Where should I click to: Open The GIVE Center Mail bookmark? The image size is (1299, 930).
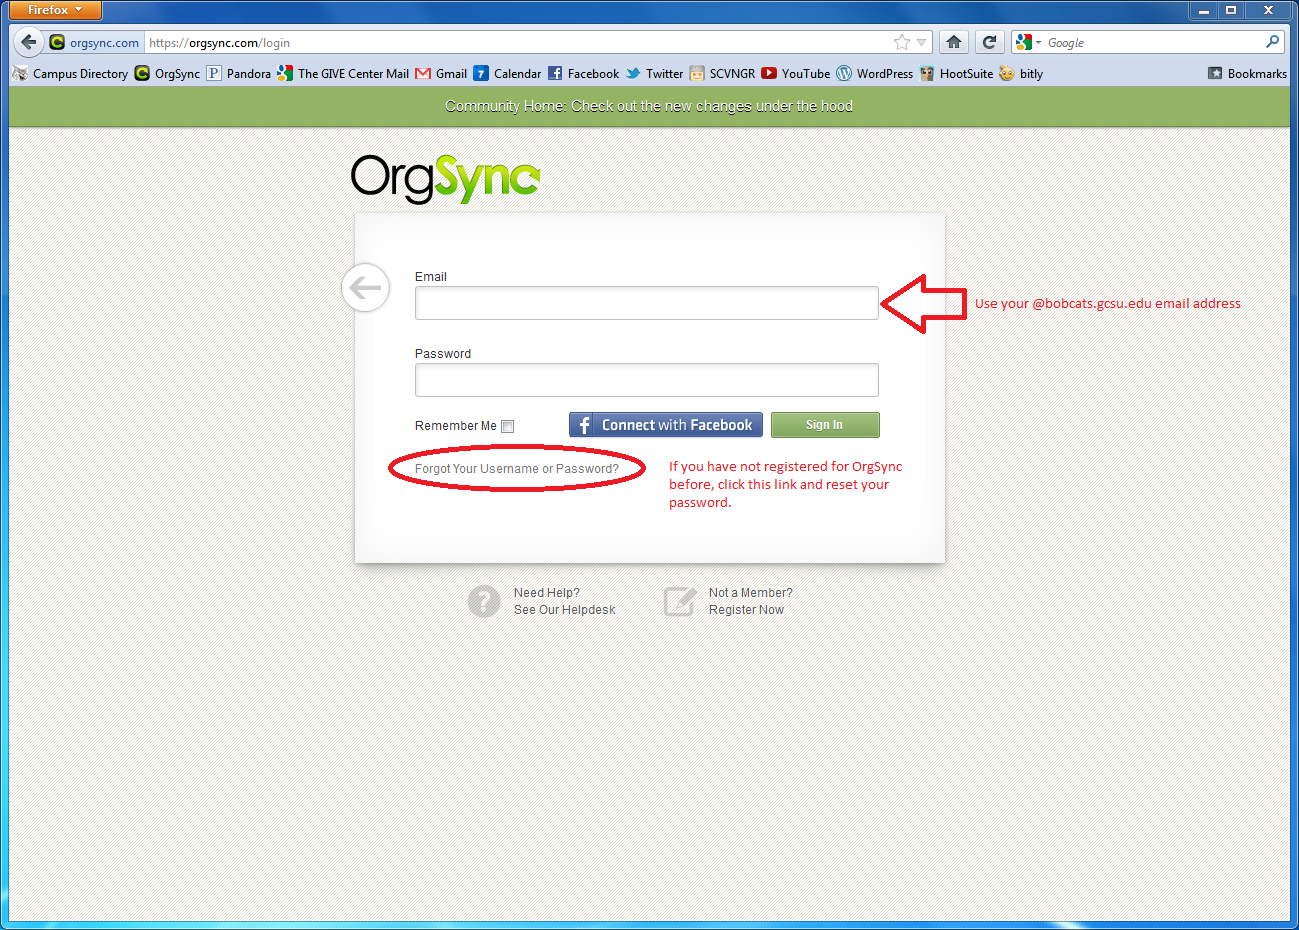pos(343,73)
